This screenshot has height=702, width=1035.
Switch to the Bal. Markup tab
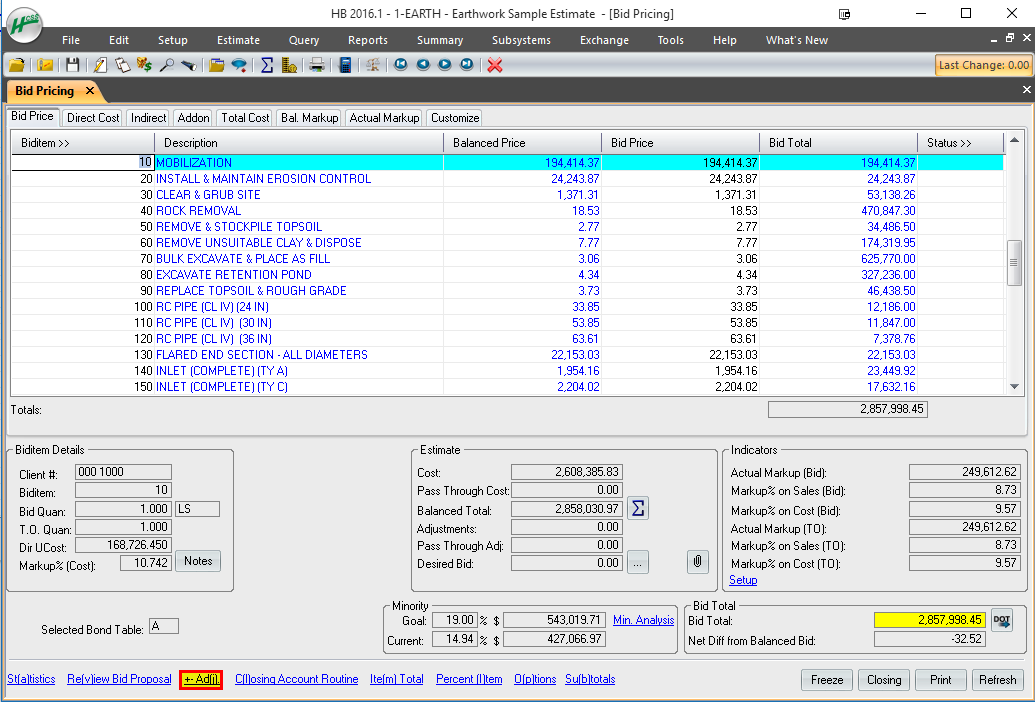[x=309, y=118]
